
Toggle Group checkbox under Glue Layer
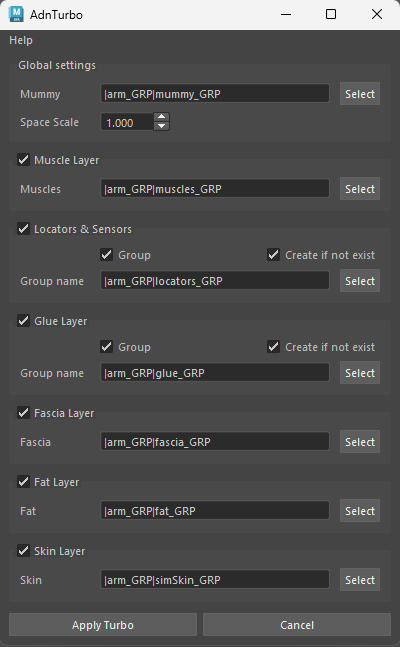pos(107,347)
